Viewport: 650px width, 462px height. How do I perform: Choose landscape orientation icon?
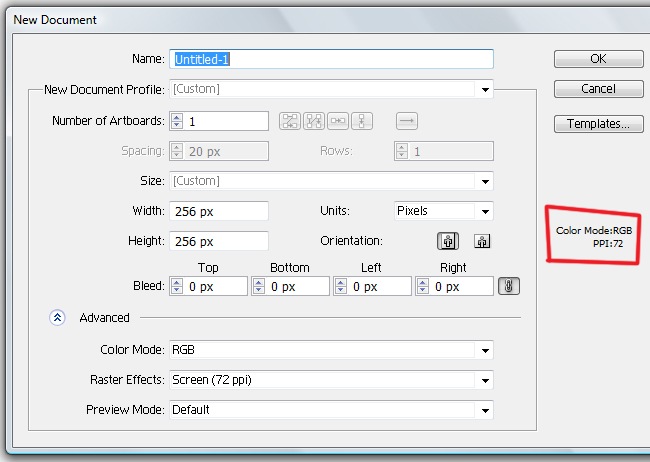click(482, 241)
